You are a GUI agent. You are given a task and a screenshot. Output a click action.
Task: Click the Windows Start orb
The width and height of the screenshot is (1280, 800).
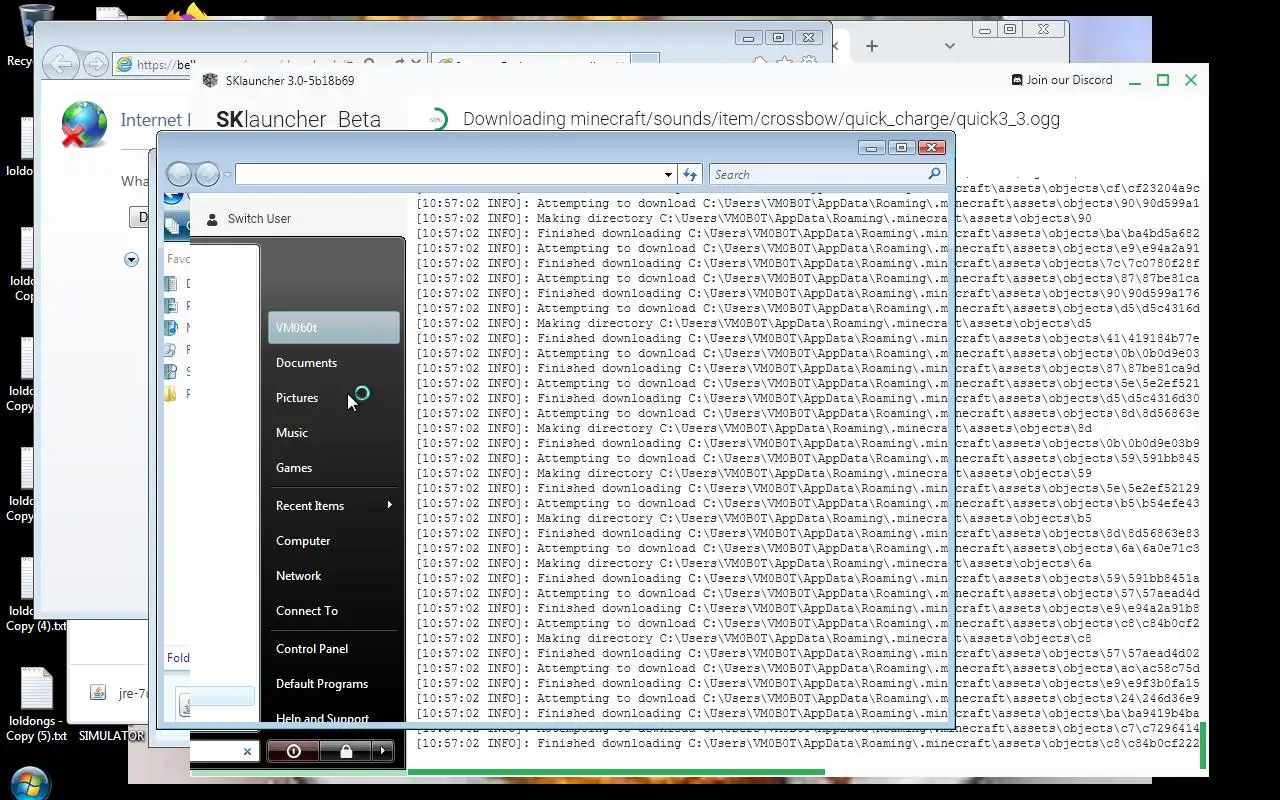click(29, 782)
